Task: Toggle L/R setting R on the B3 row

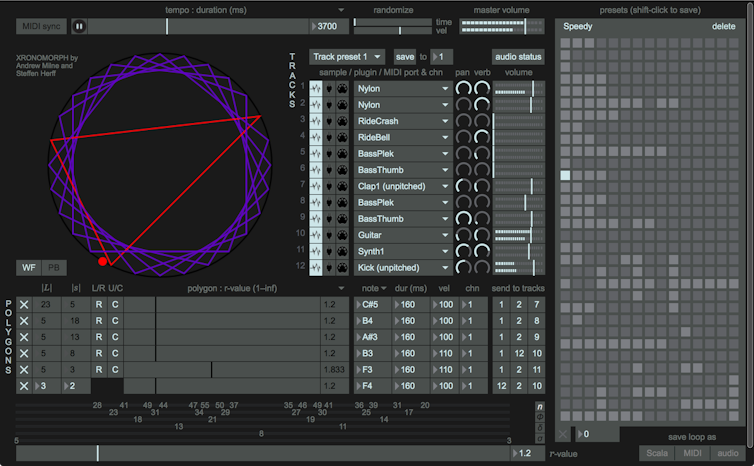Action: [99, 353]
